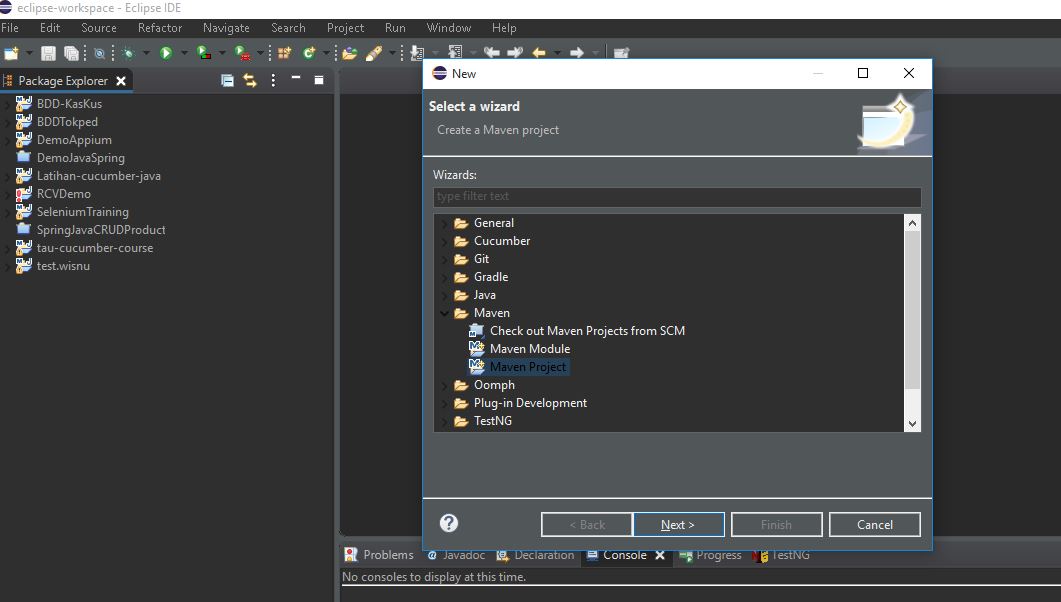Click the Collapse All icon in Package Explorer

coord(227,80)
